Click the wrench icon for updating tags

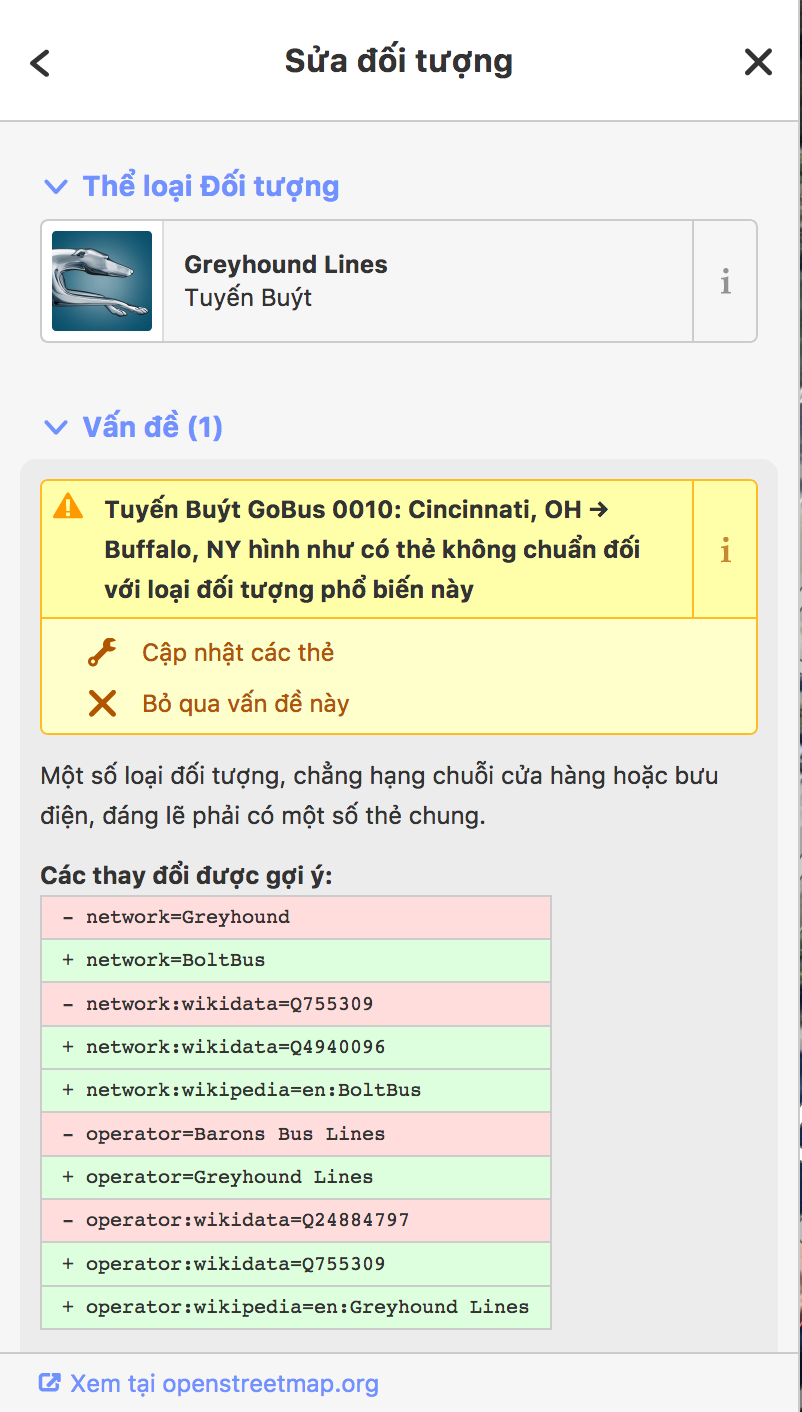pyautogui.click(x=102, y=653)
